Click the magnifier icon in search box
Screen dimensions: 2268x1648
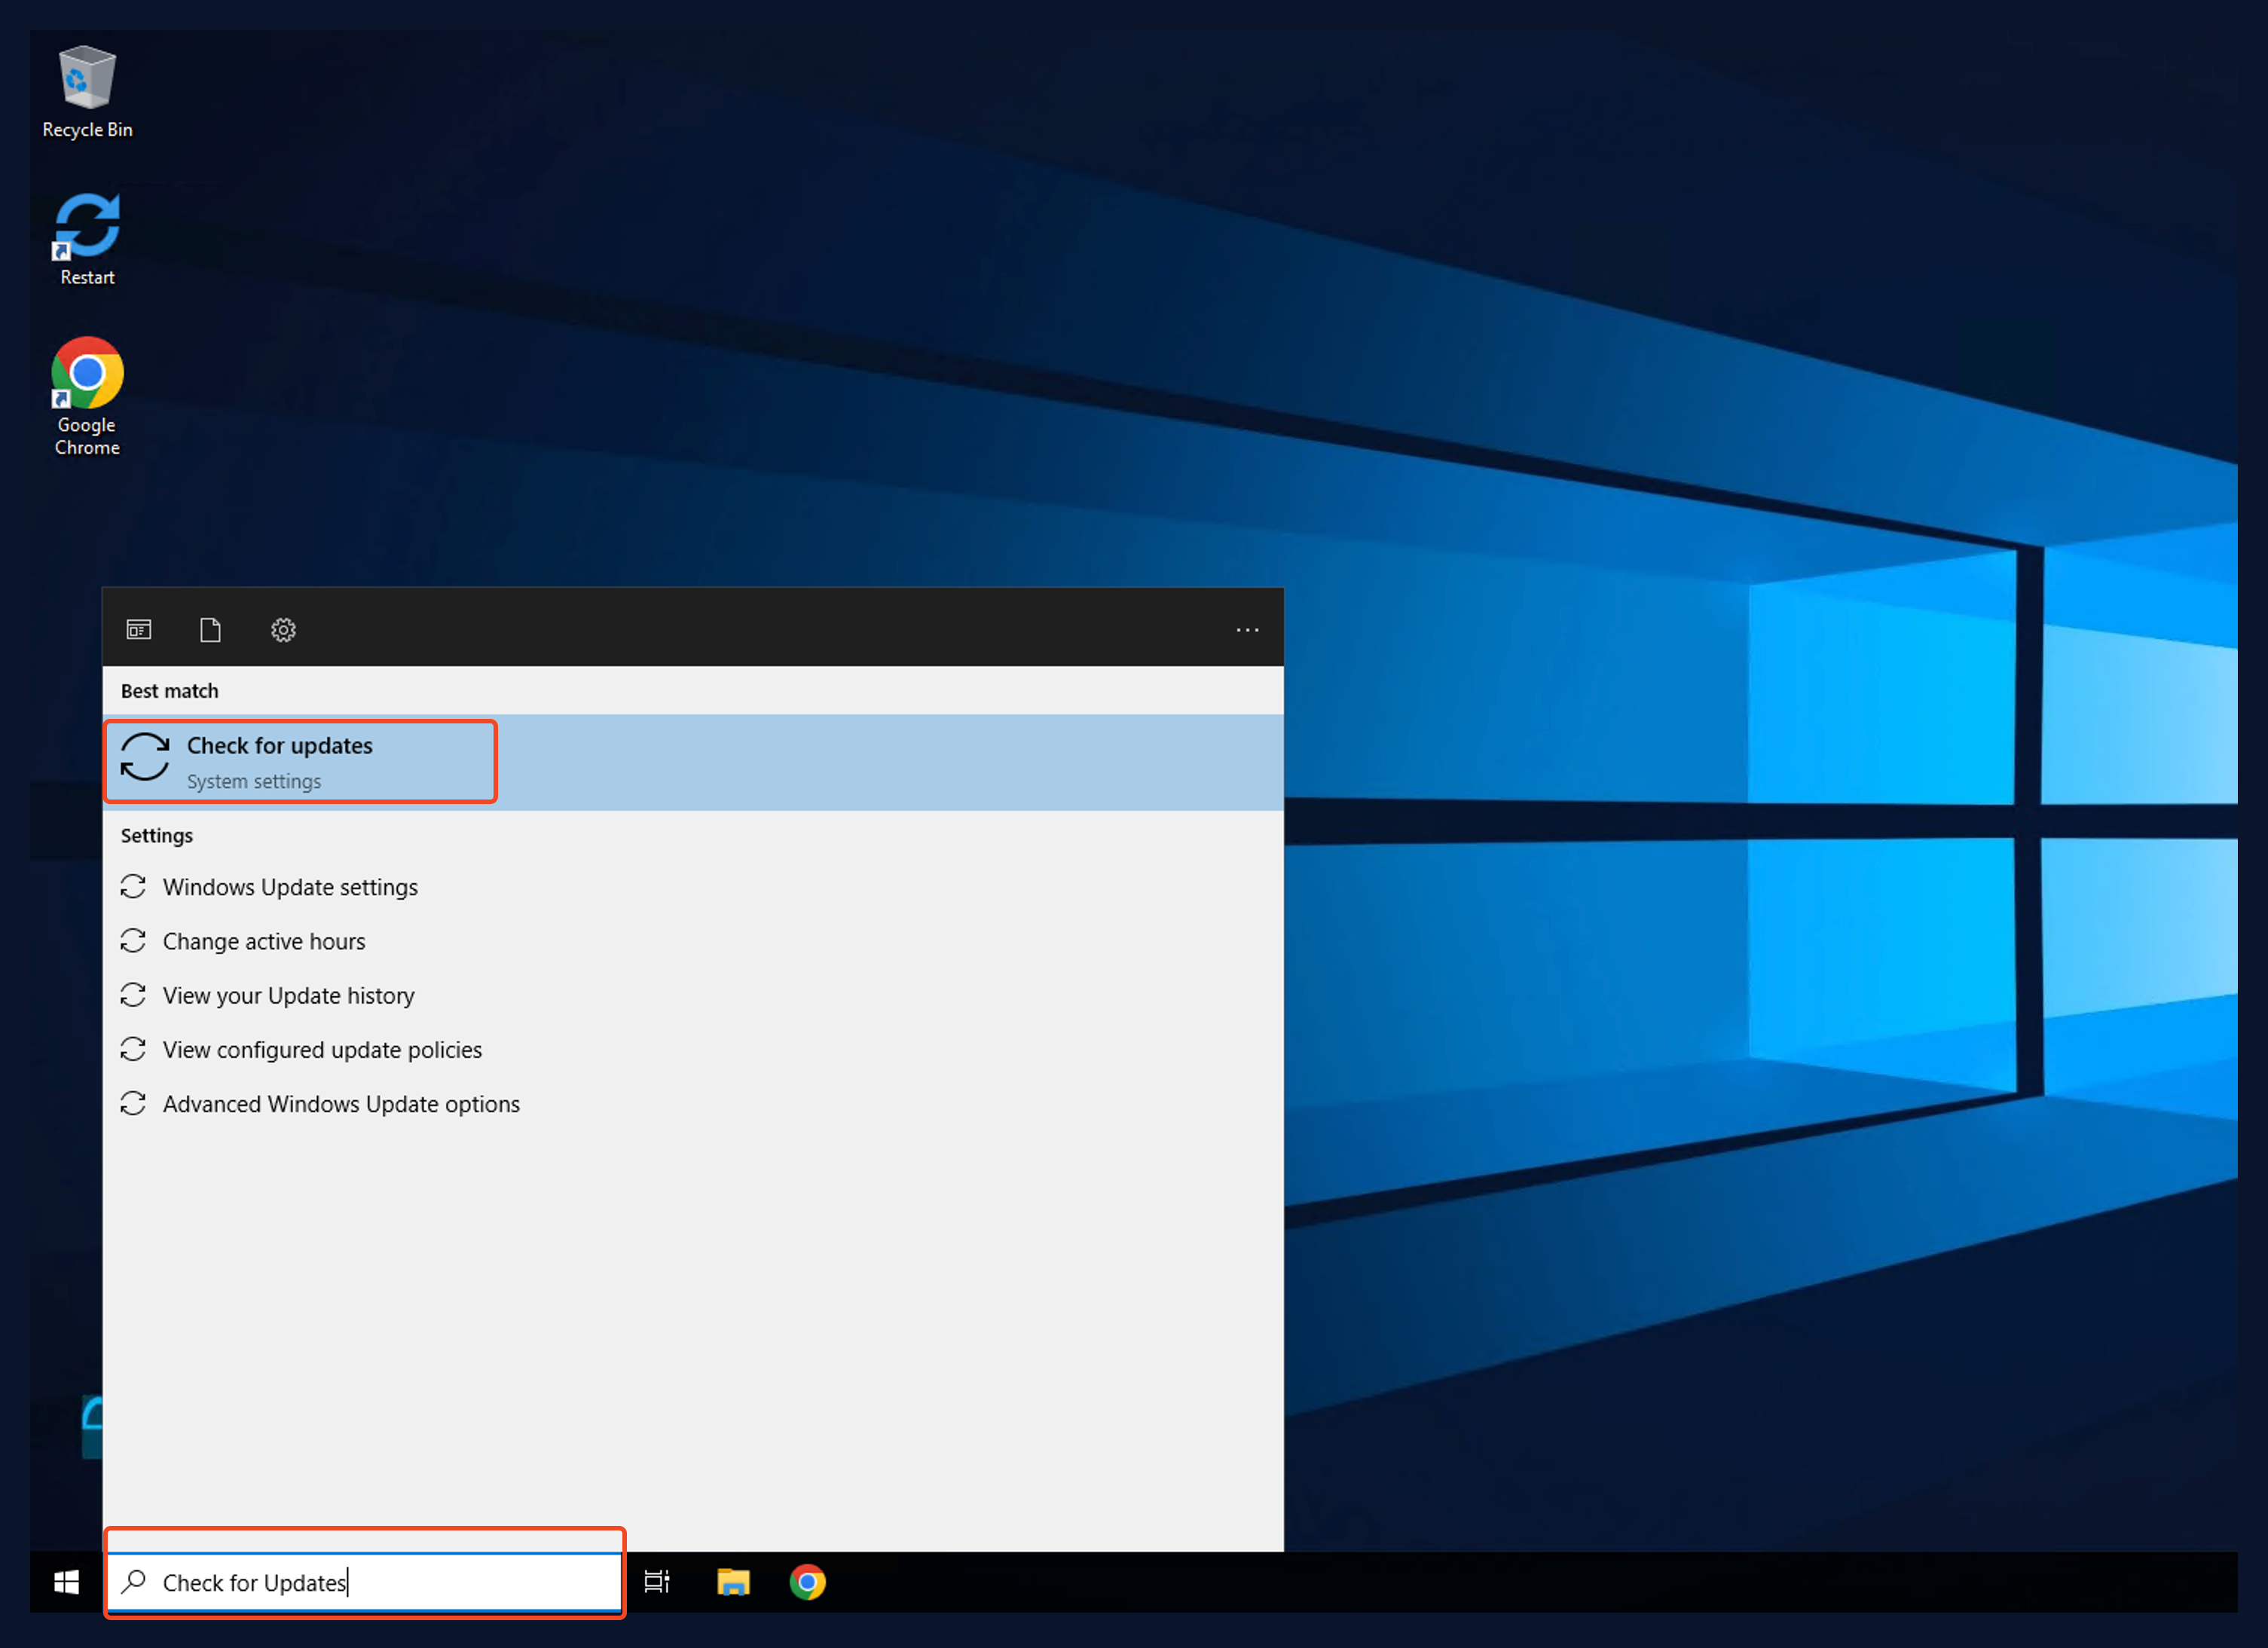[134, 1582]
